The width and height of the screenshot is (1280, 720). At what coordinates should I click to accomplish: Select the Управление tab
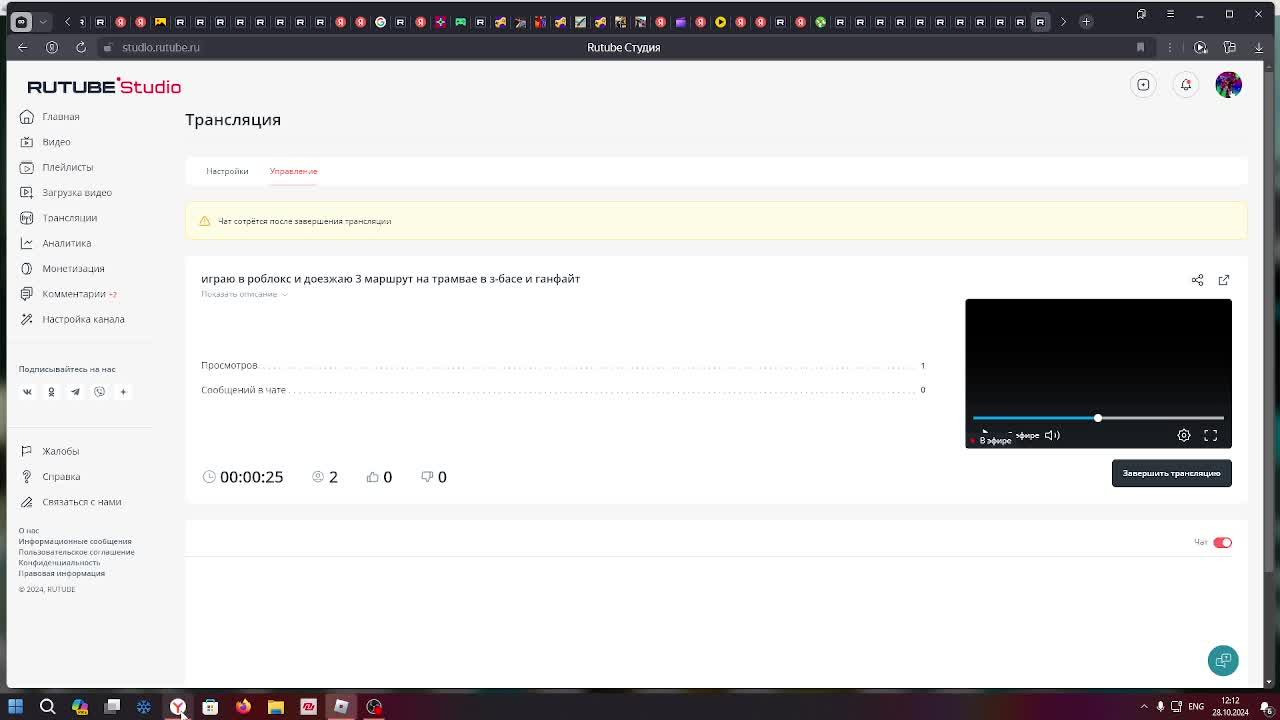click(x=293, y=171)
